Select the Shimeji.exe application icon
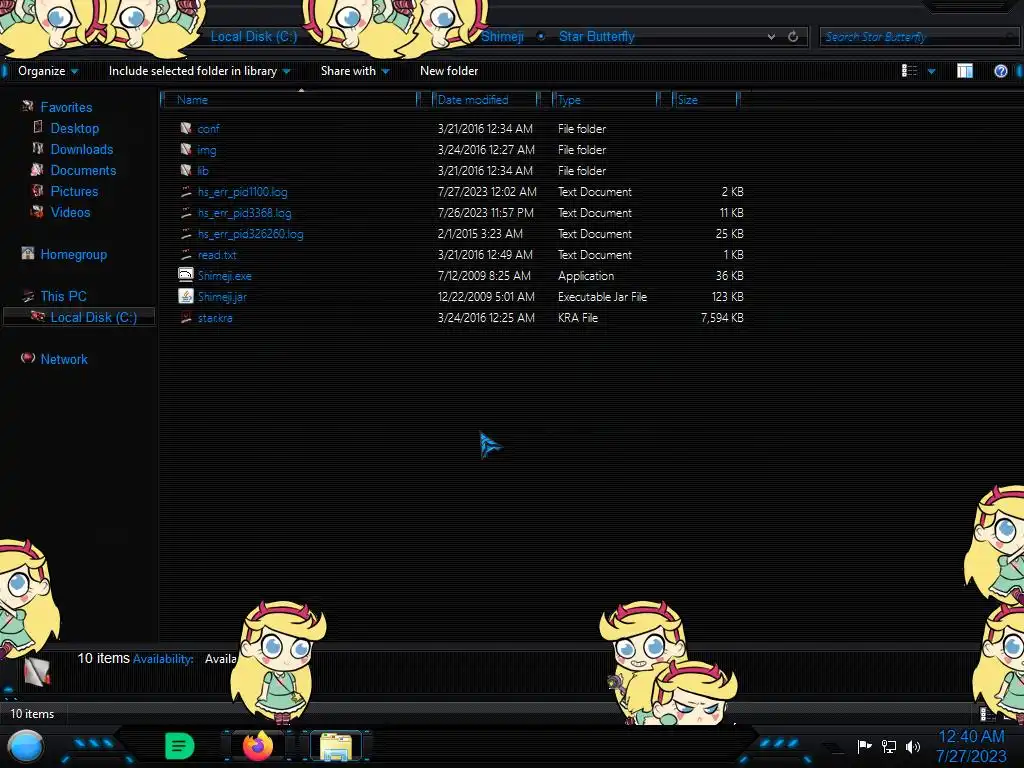1024x768 pixels. click(186, 275)
